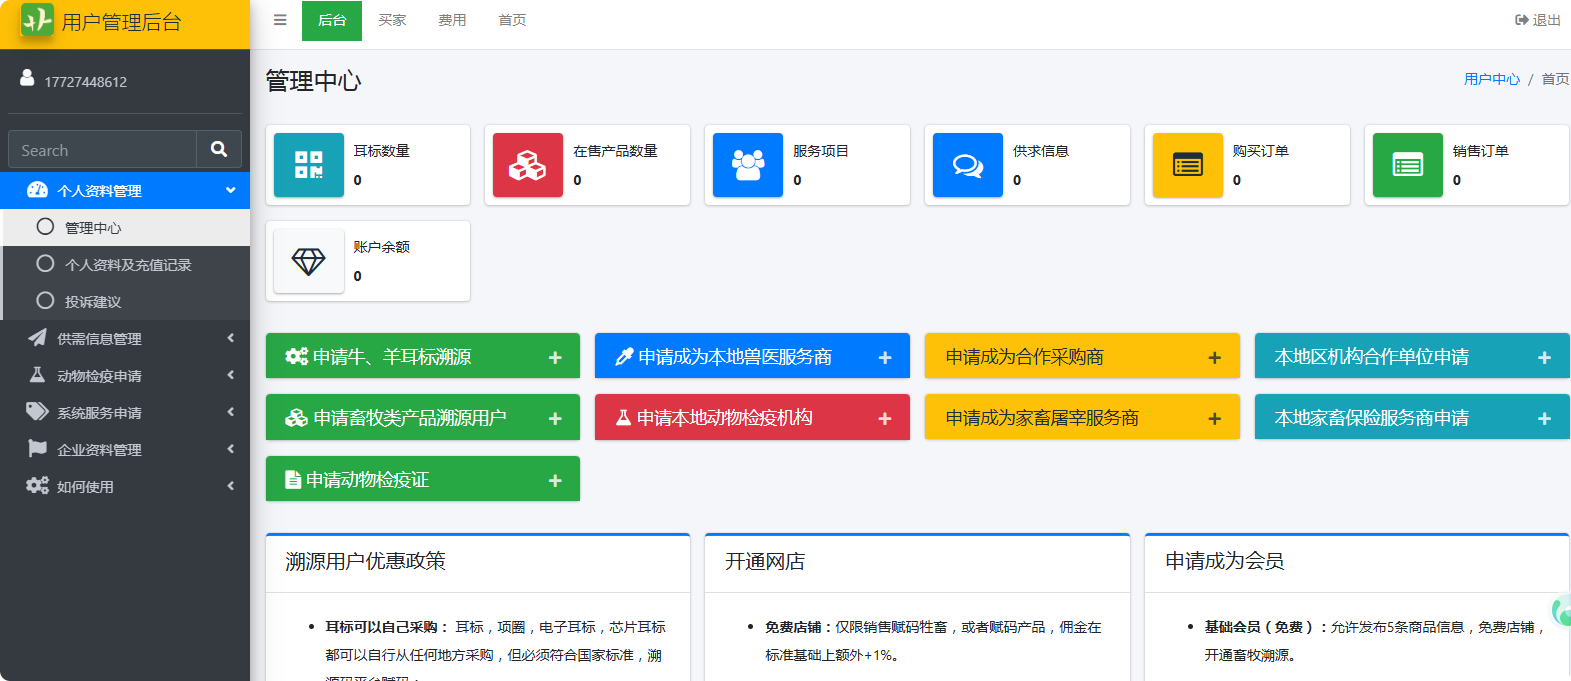Click the plus icon on 申请本地动物检疫机构
1571x681 pixels.
point(885,419)
